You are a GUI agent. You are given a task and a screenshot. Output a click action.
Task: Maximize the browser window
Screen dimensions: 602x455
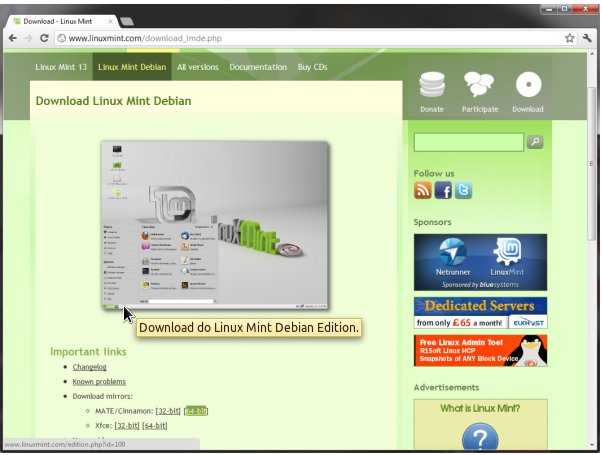click(x=565, y=8)
